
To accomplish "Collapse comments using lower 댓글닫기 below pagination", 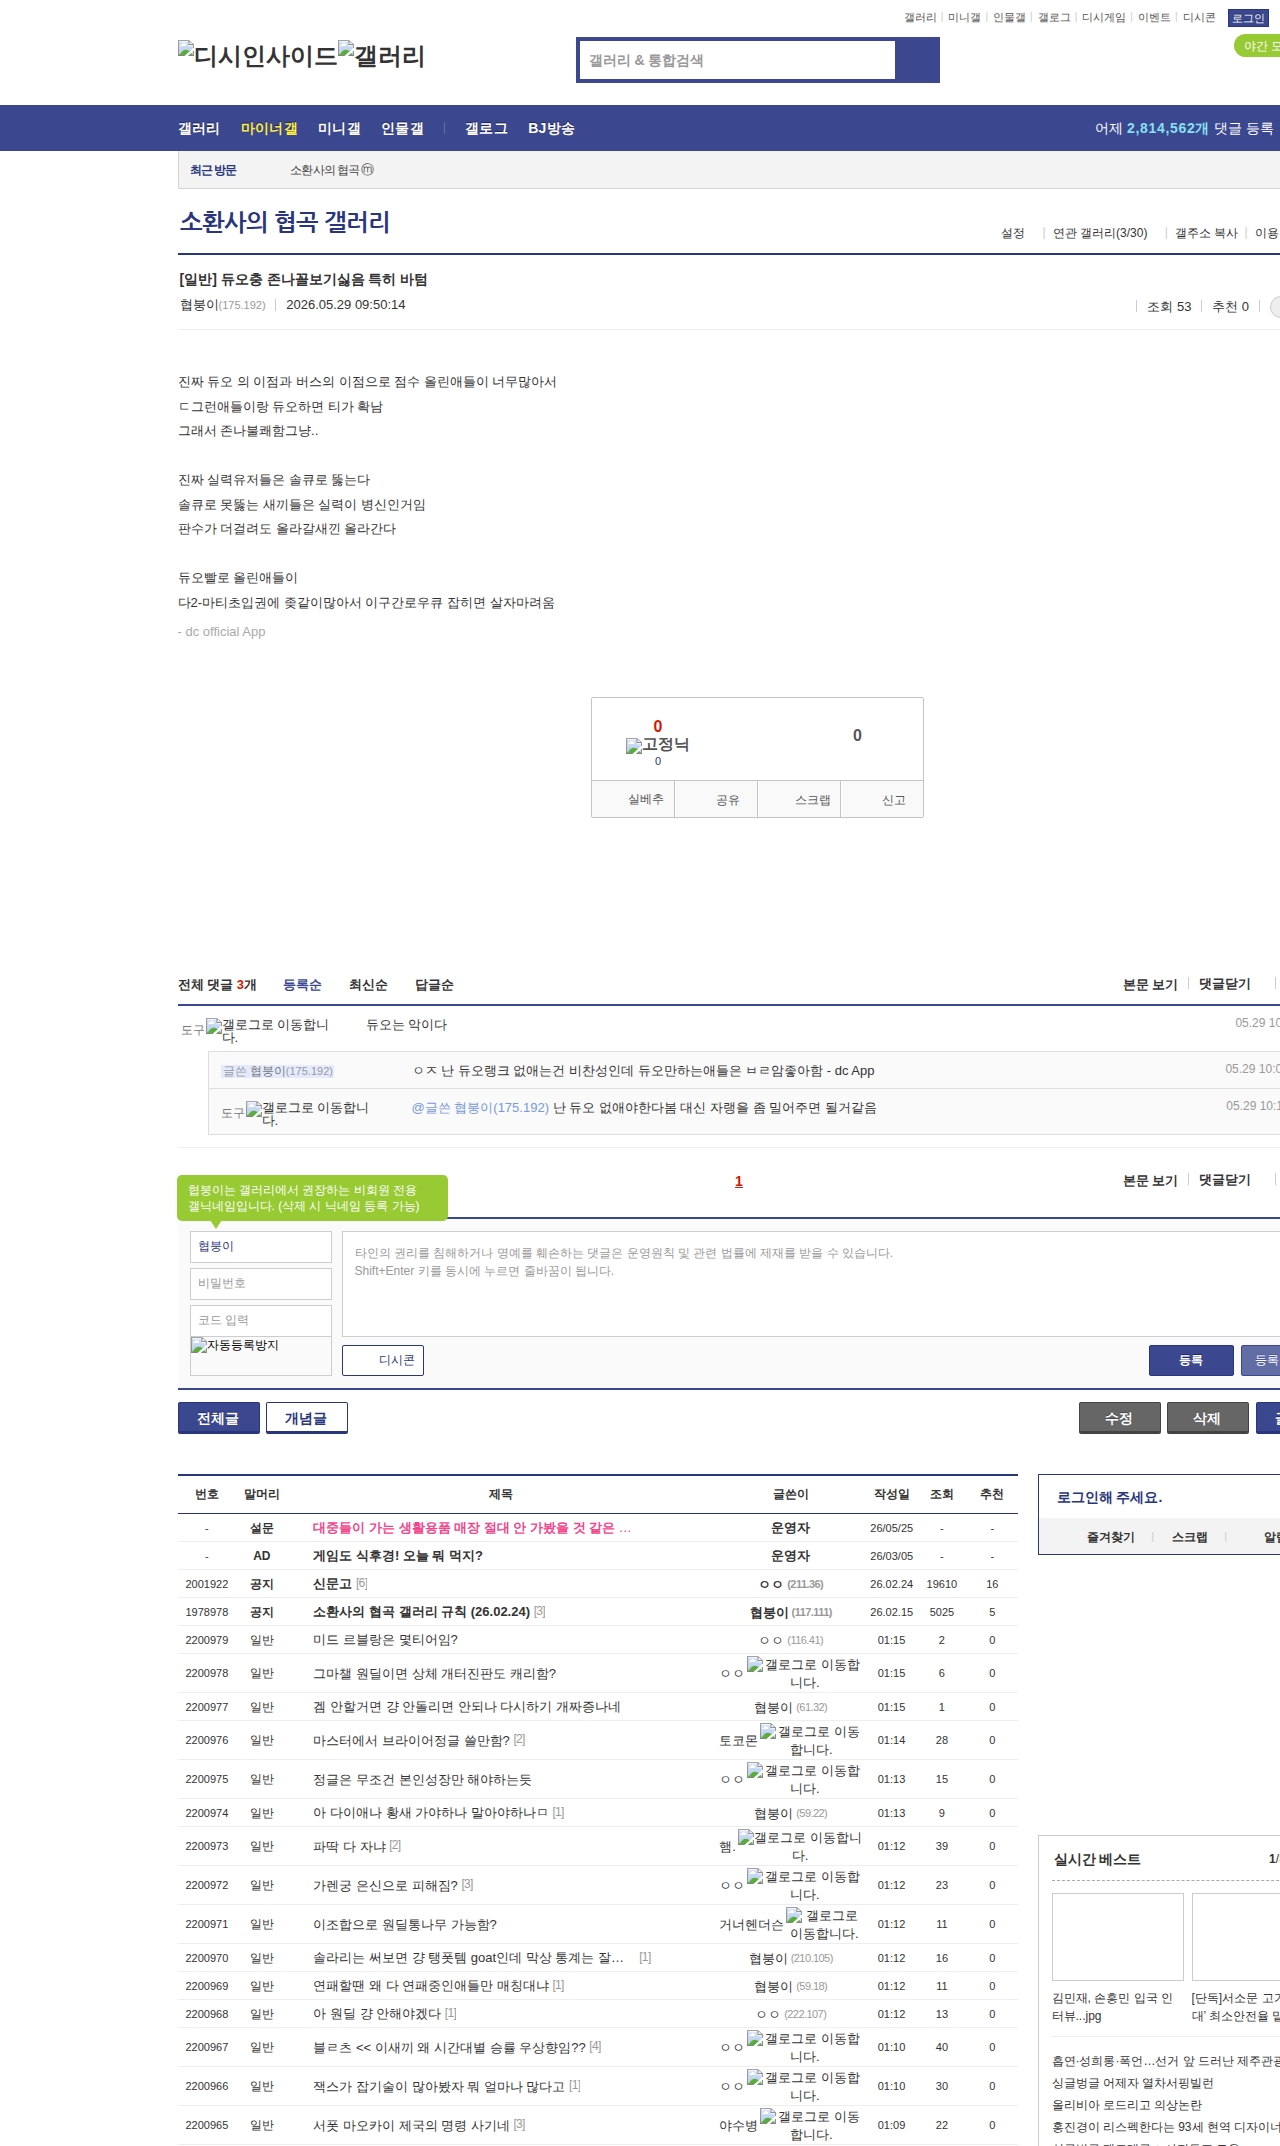I will click(x=1225, y=1180).
